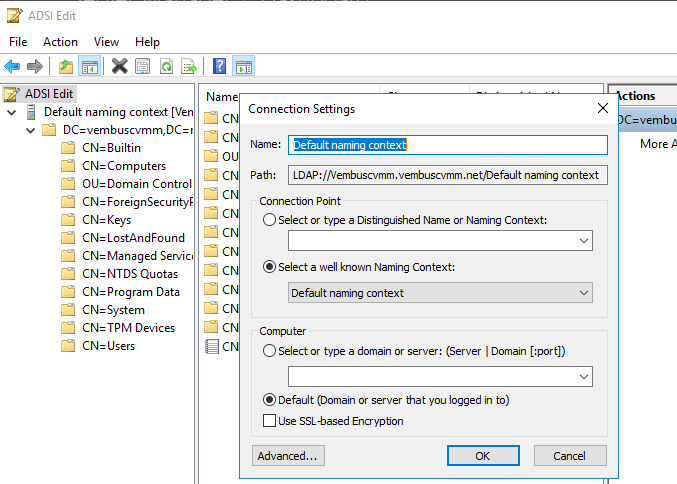Click the CN=NTDS Quotas folder icon

point(68,274)
